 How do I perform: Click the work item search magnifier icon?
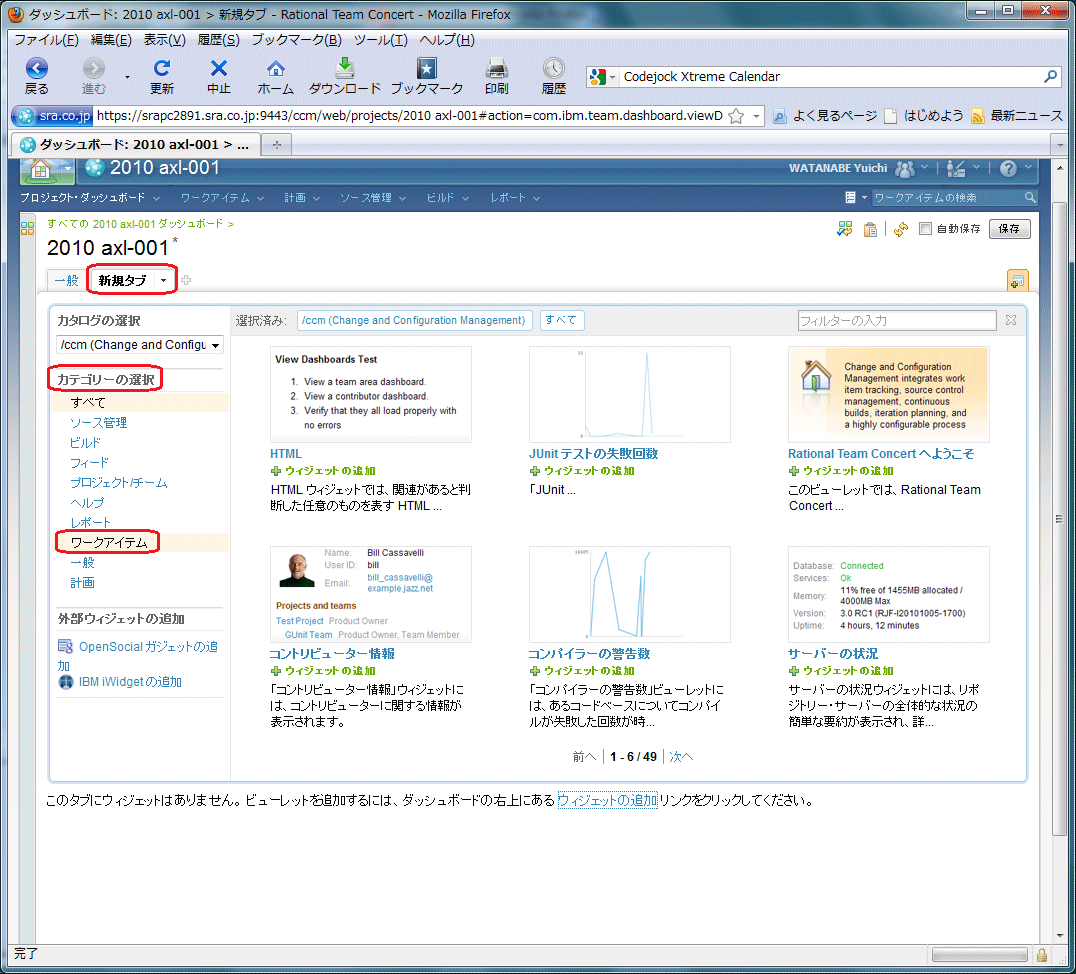1029,198
